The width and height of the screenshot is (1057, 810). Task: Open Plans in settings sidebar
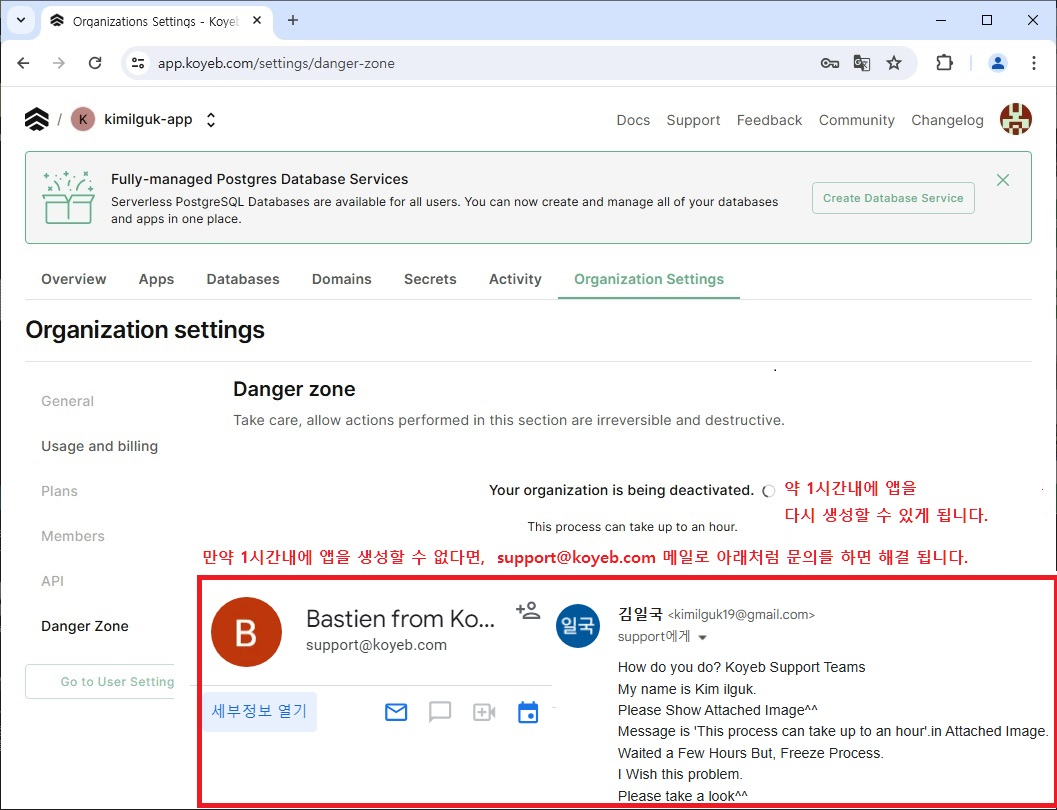[59, 491]
